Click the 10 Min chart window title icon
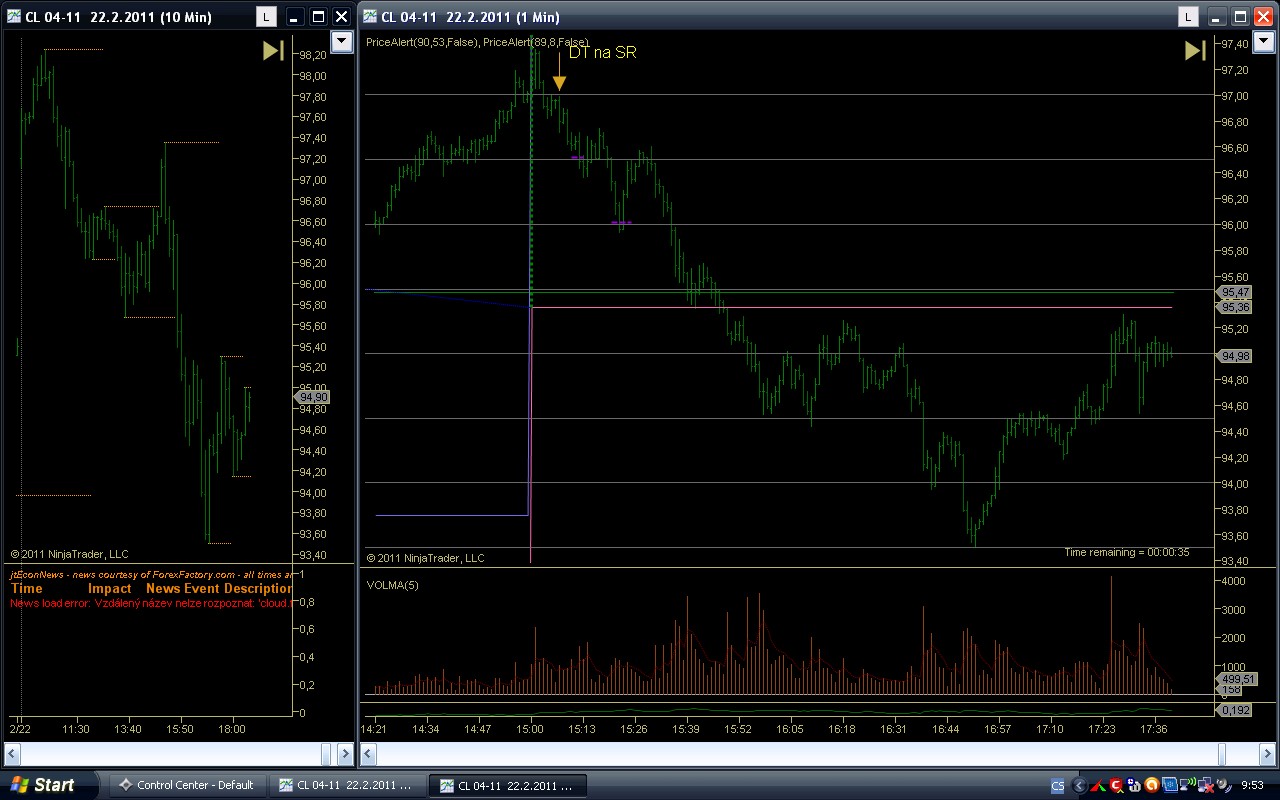This screenshot has width=1280, height=800. coord(14,17)
